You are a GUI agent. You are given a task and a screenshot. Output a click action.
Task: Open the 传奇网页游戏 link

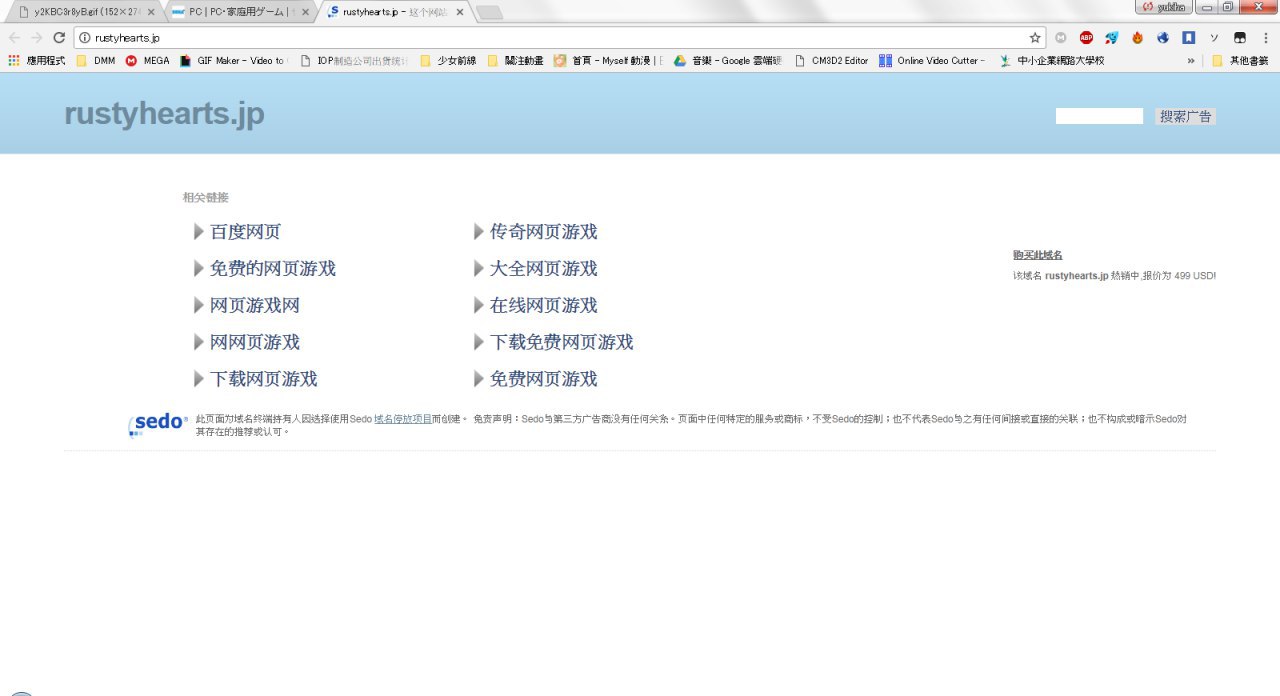coord(543,232)
